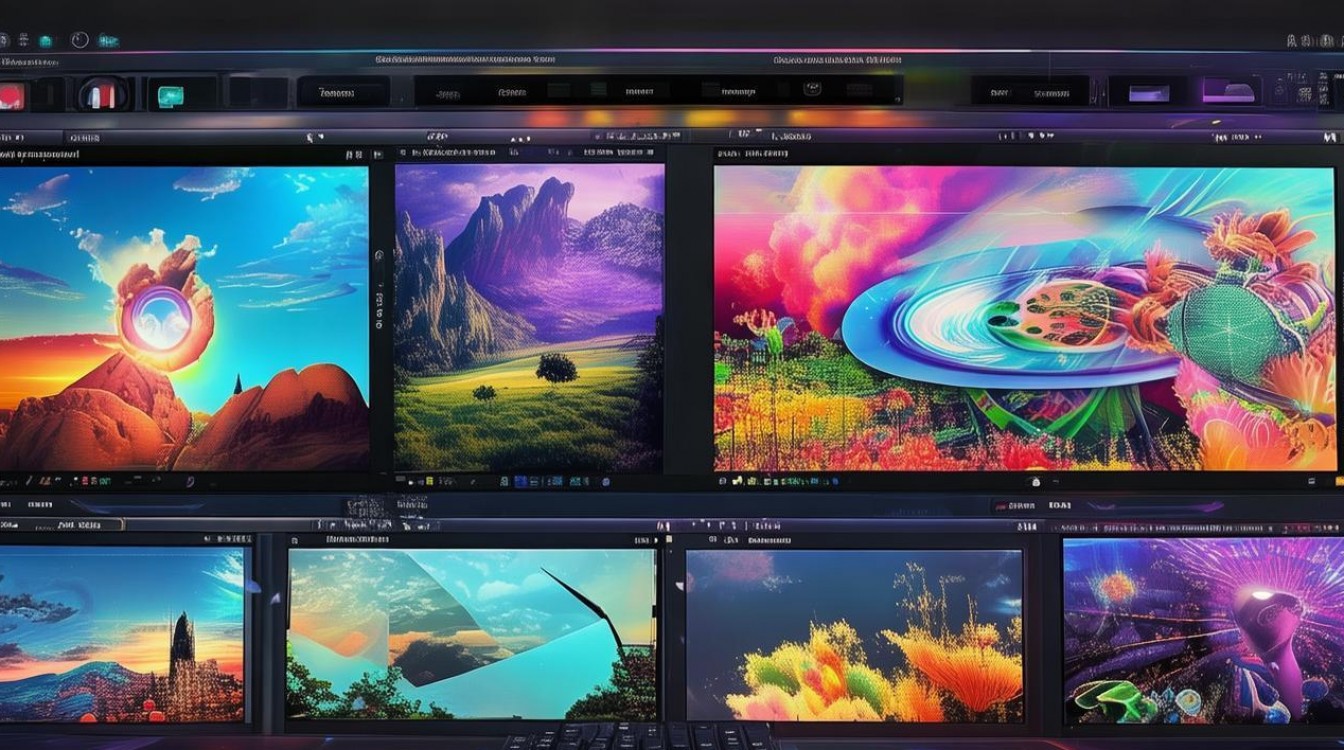Click the teal icon right of the clock
The height and width of the screenshot is (750, 1344).
pyautogui.click(x=108, y=41)
